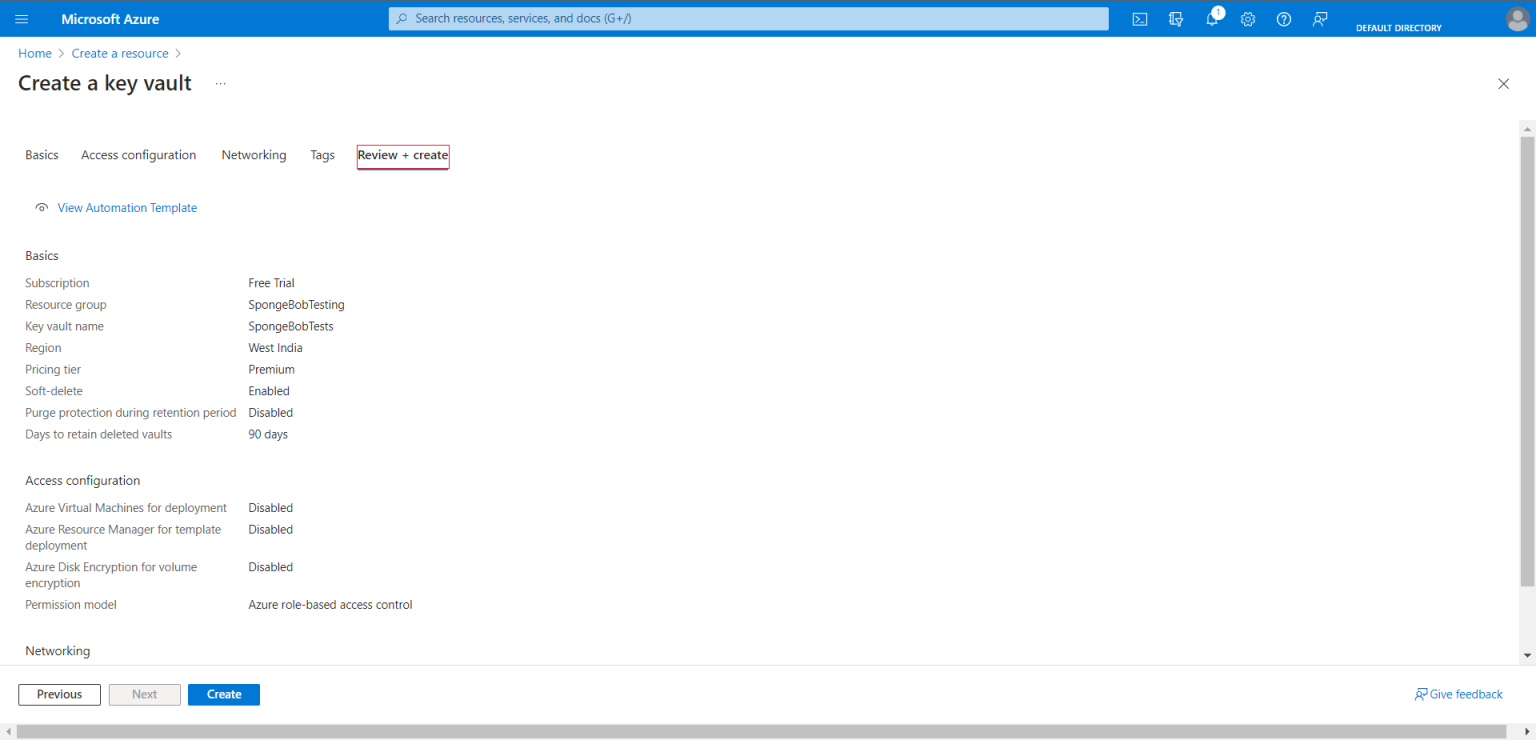Switch to the Access configuration tab
This screenshot has width=1536, height=740.
click(x=139, y=155)
